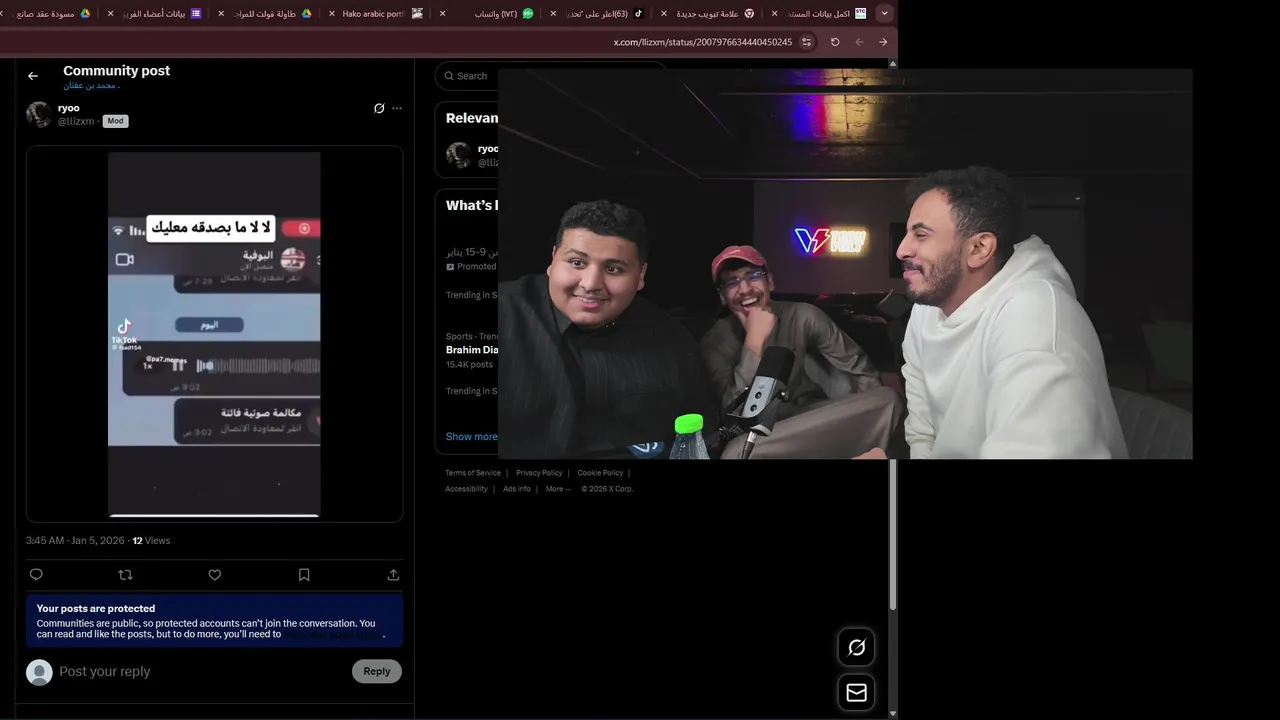The height and width of the screenshot is (720, 1280).
Task: Click the Show more trends link
Action: click(471, 436)
